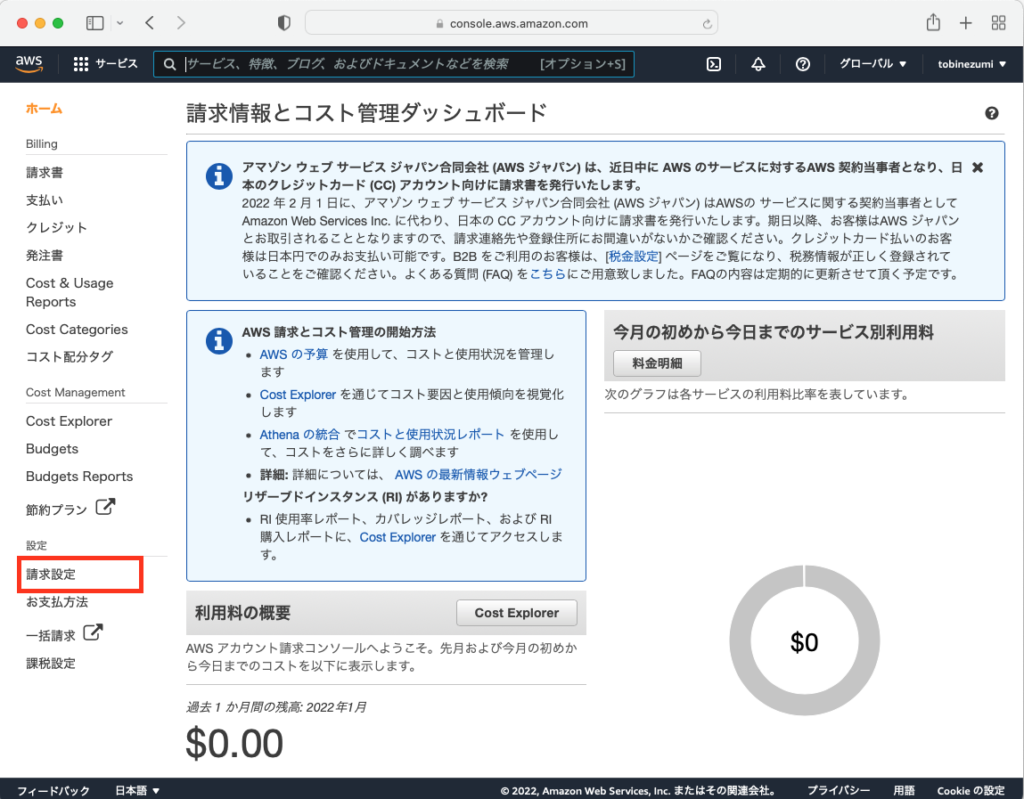Open お支払方法 in the sidebar
The width and height of the screenshot is (1024, 799).
(x=57, y=602)
